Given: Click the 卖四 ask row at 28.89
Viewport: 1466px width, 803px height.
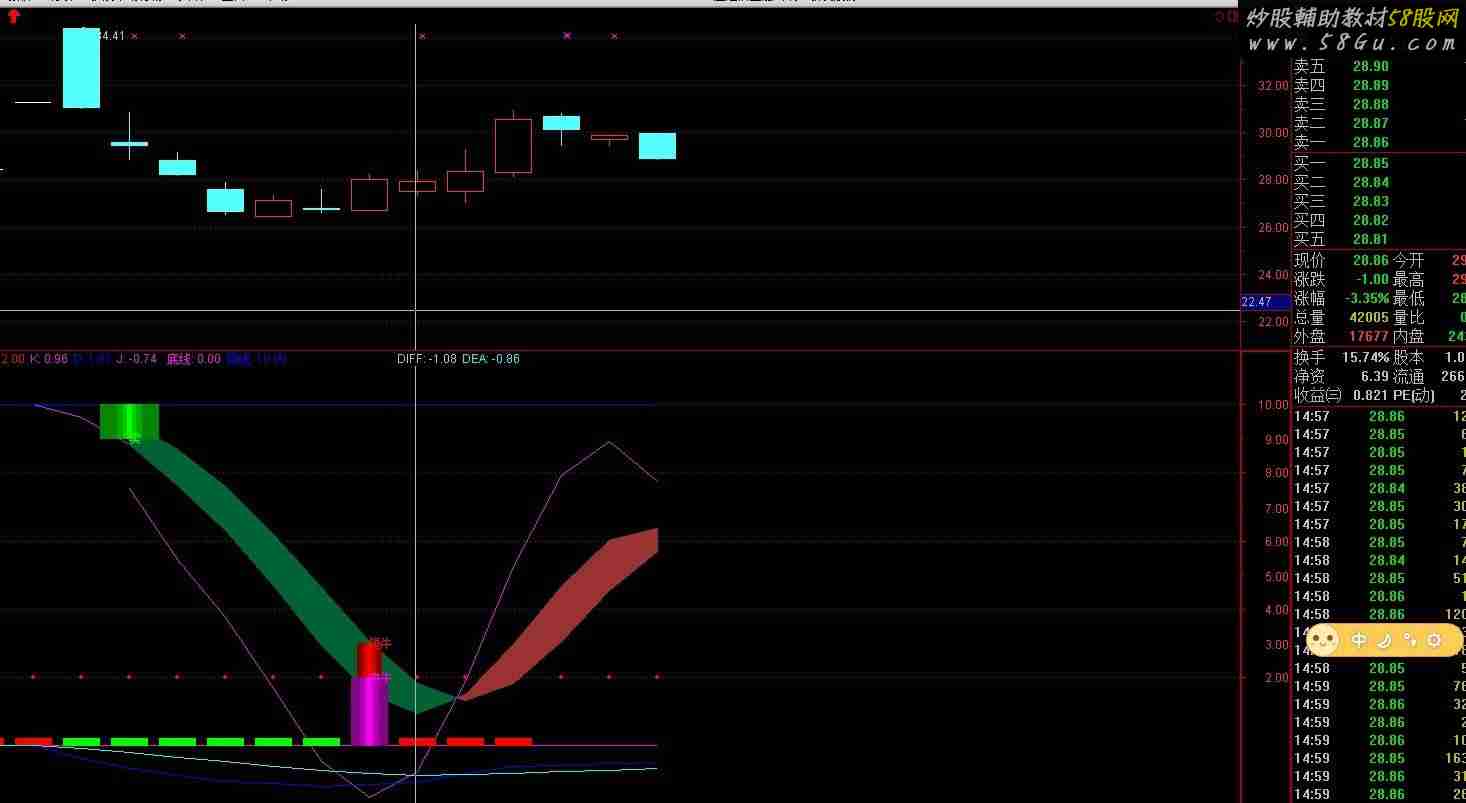Looking at the screenshot, I should coord(1378,86).
